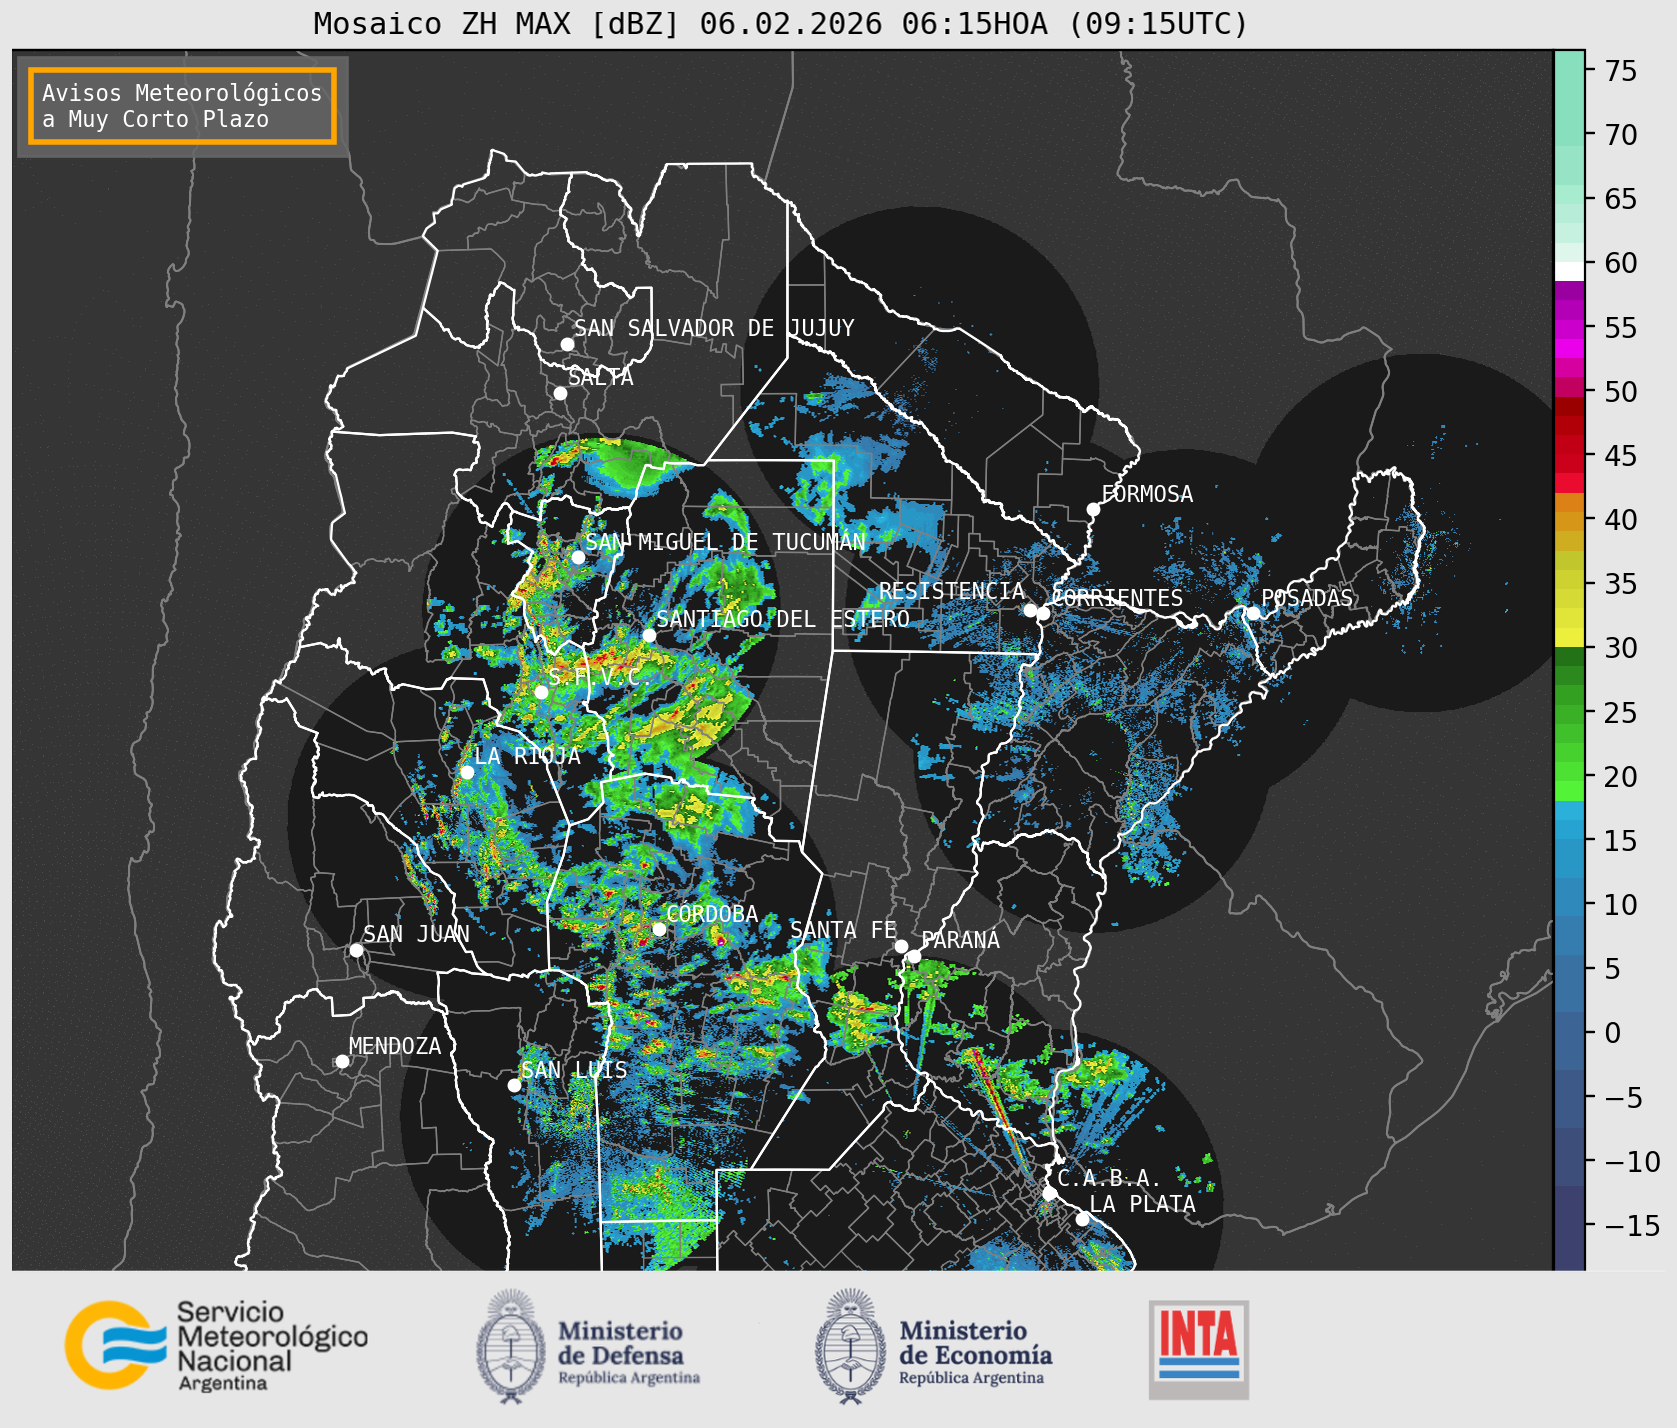Click the '65' value on the dBZ scale
1677x1428 pixels.
point(1621,199)
